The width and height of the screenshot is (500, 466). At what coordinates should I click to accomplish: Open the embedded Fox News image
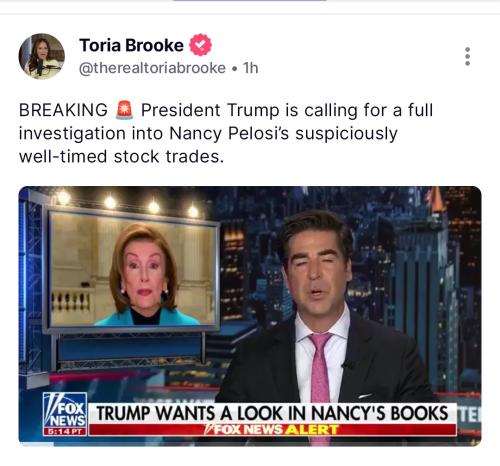click(x=250, y=316)
